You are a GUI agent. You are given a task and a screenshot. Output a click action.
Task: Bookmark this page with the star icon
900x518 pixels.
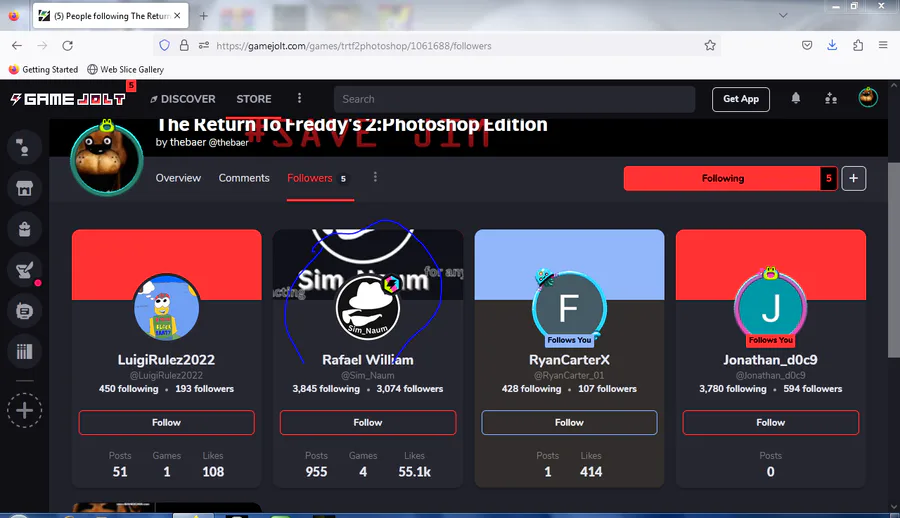click(710, 45)
